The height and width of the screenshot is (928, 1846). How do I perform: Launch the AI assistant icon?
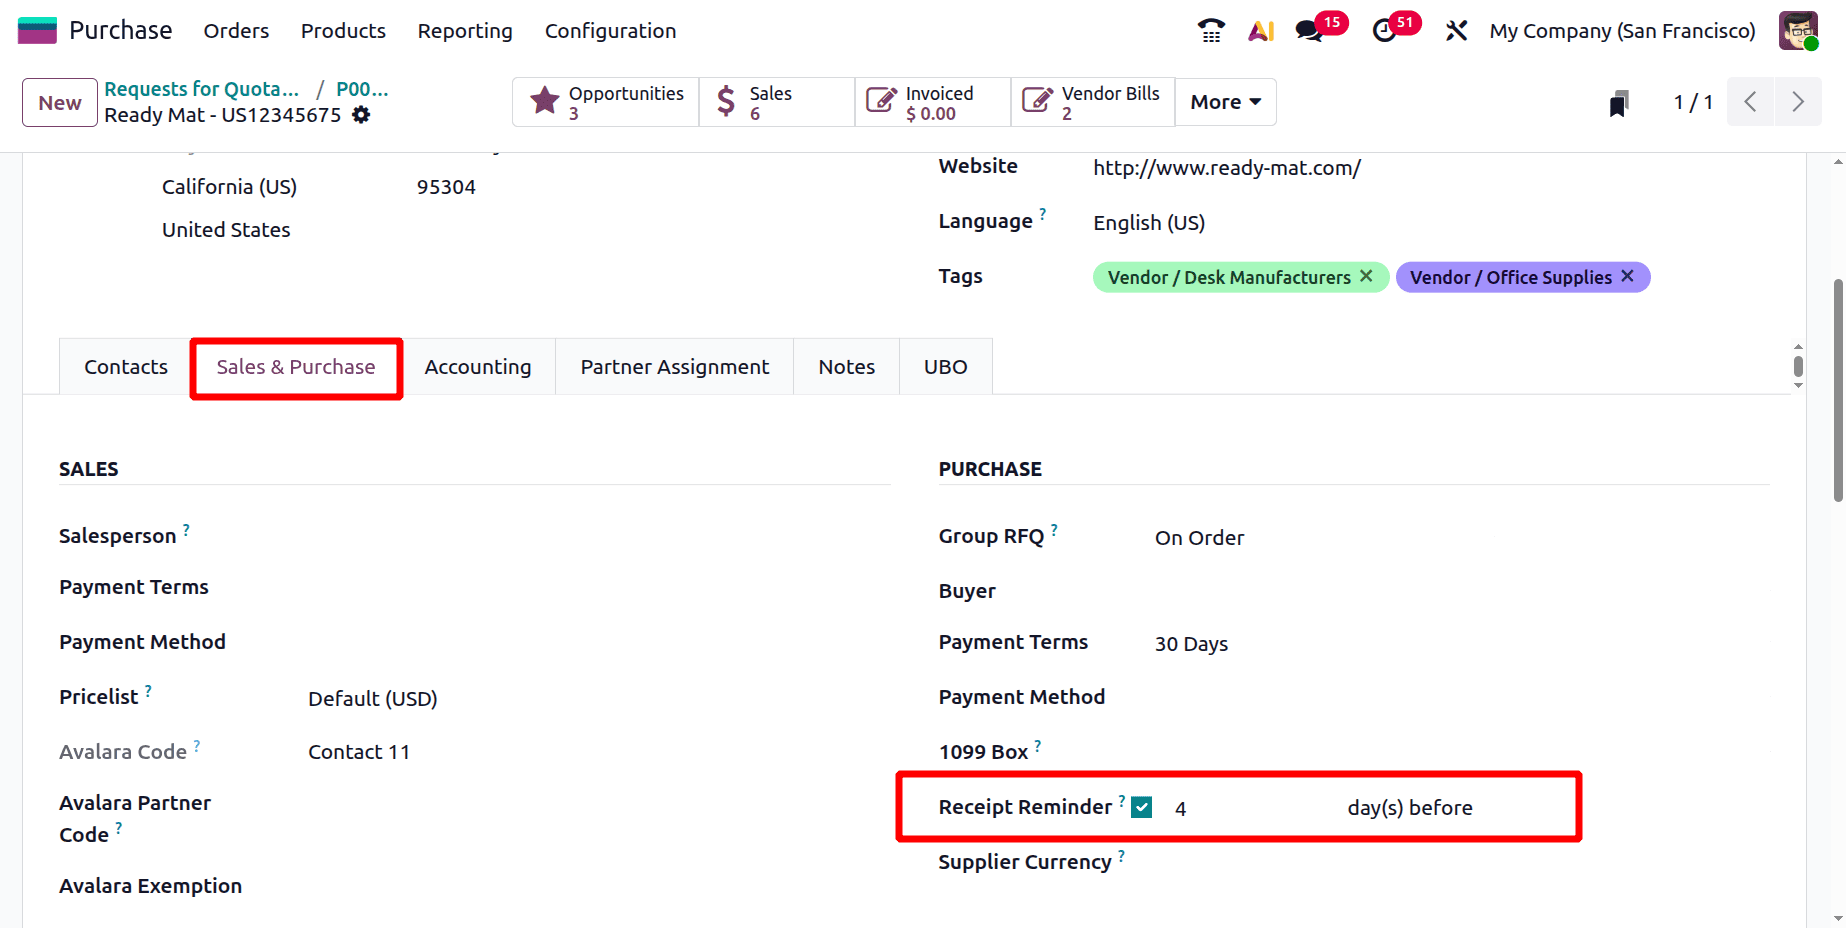click(x=1260, y=31)
